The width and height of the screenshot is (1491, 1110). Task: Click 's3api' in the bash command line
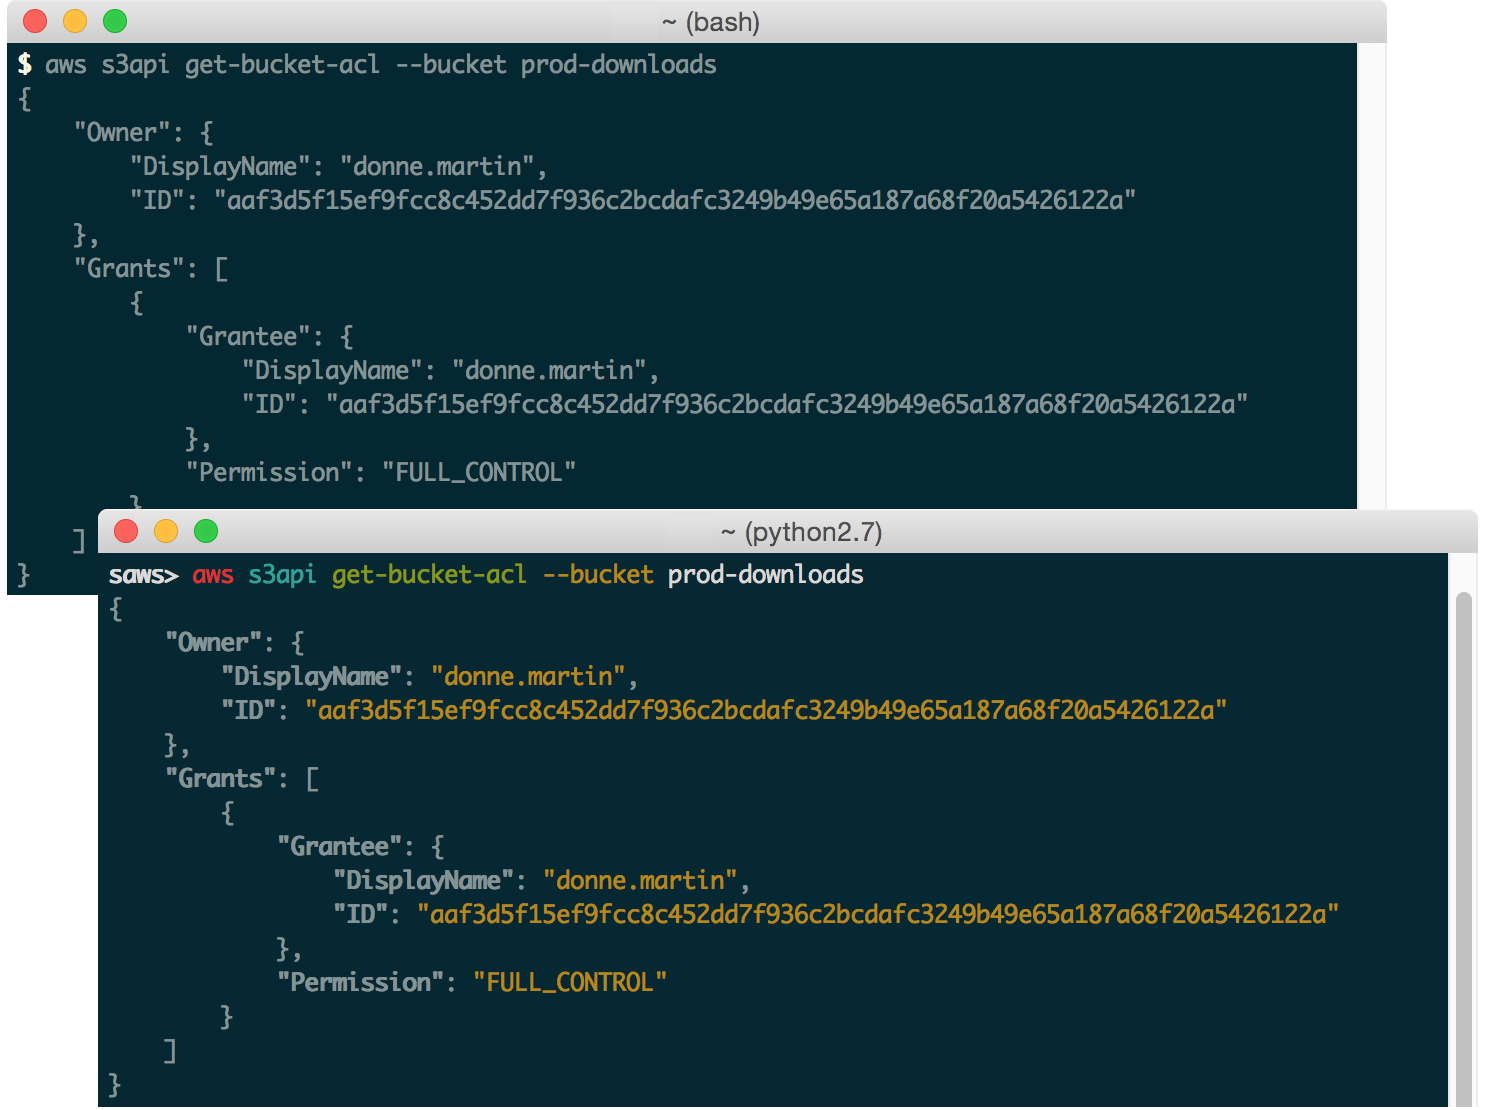135,65
